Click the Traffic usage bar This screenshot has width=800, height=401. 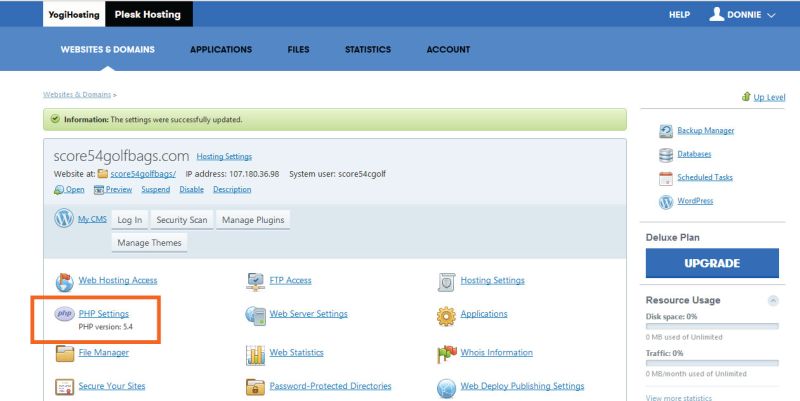(x=712, y=363)
